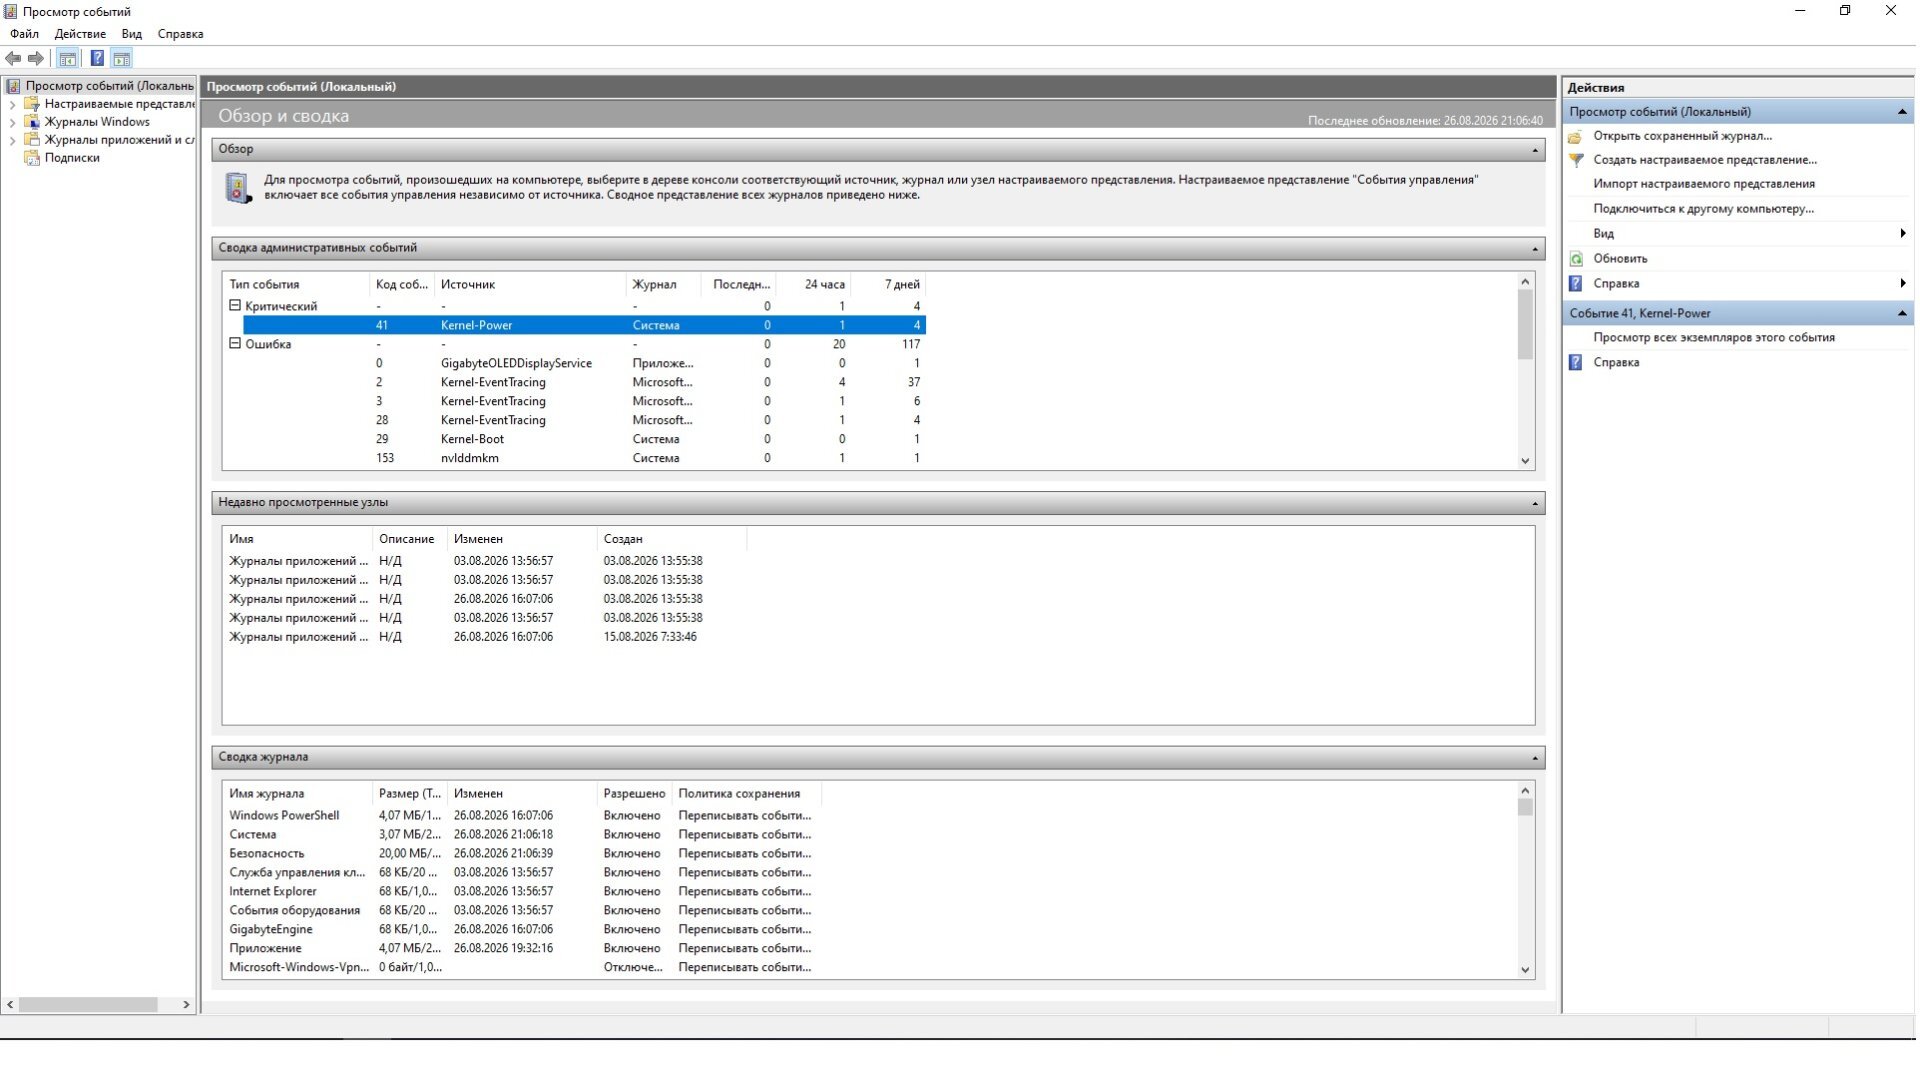Select the Безопасность log row
The width and height of the screenshot is (1920, 1078).
522,854
